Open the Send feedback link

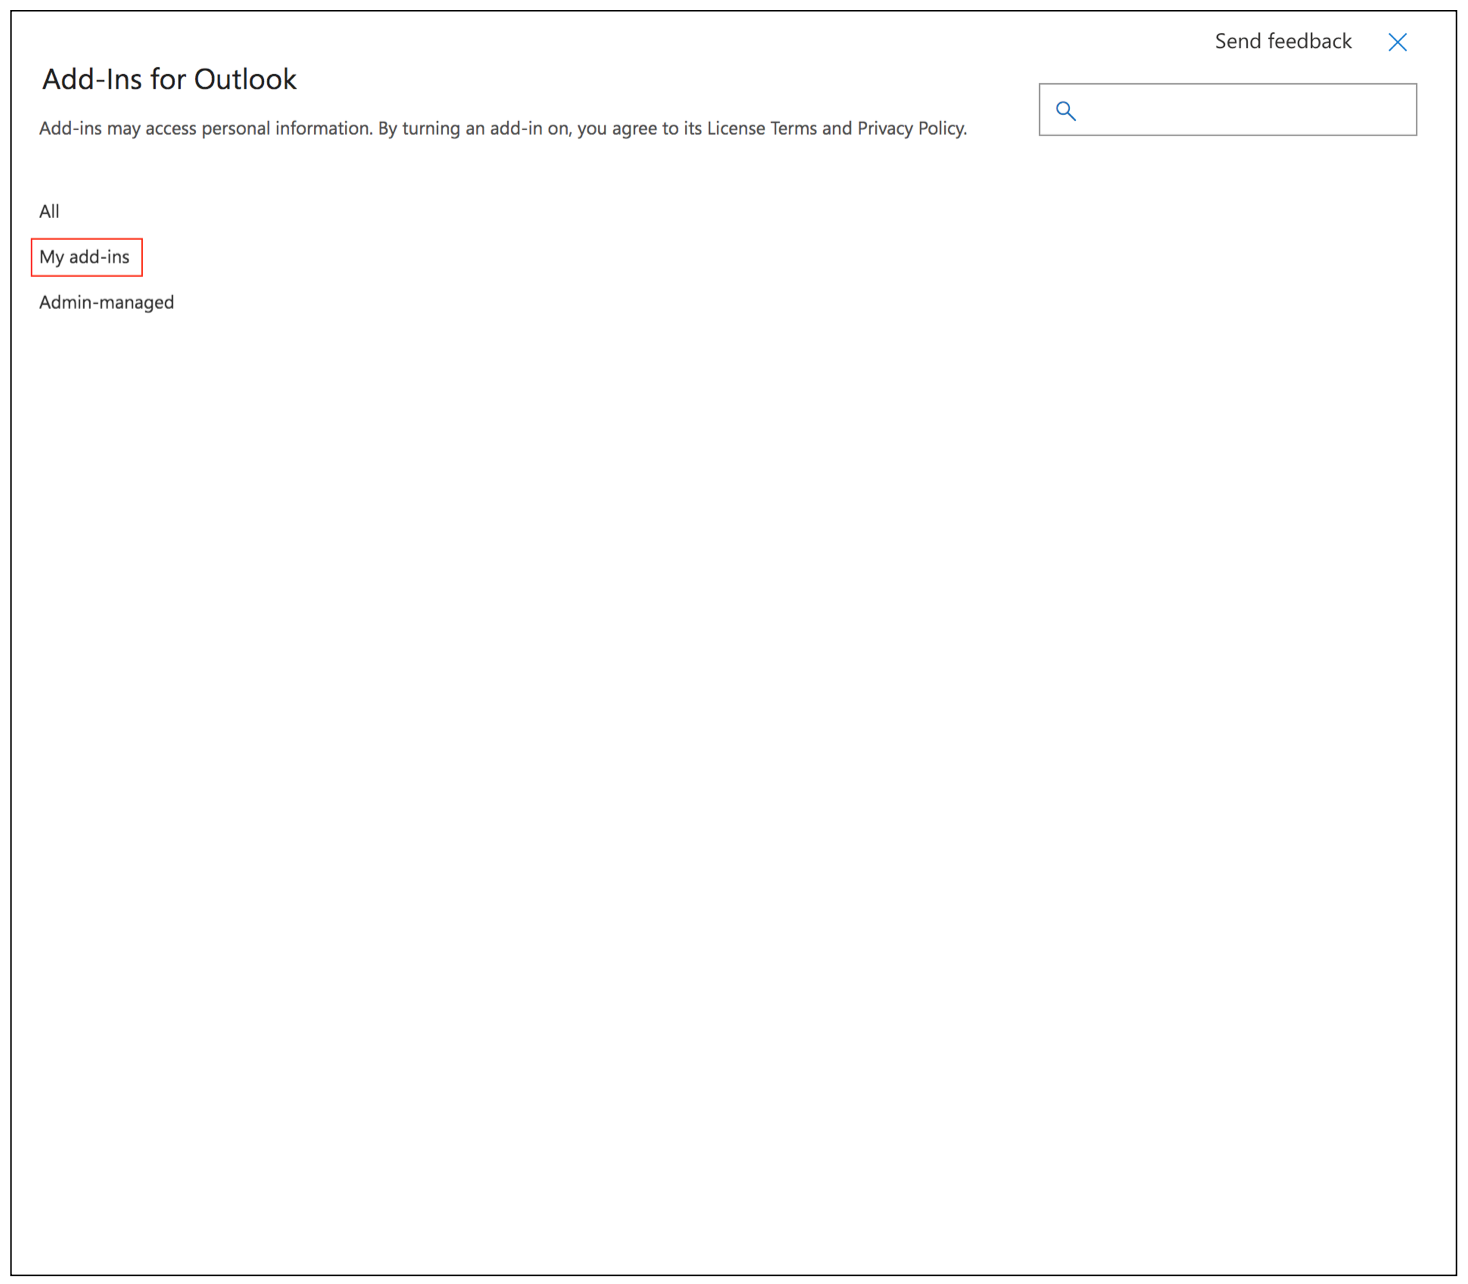(1282, 41)
